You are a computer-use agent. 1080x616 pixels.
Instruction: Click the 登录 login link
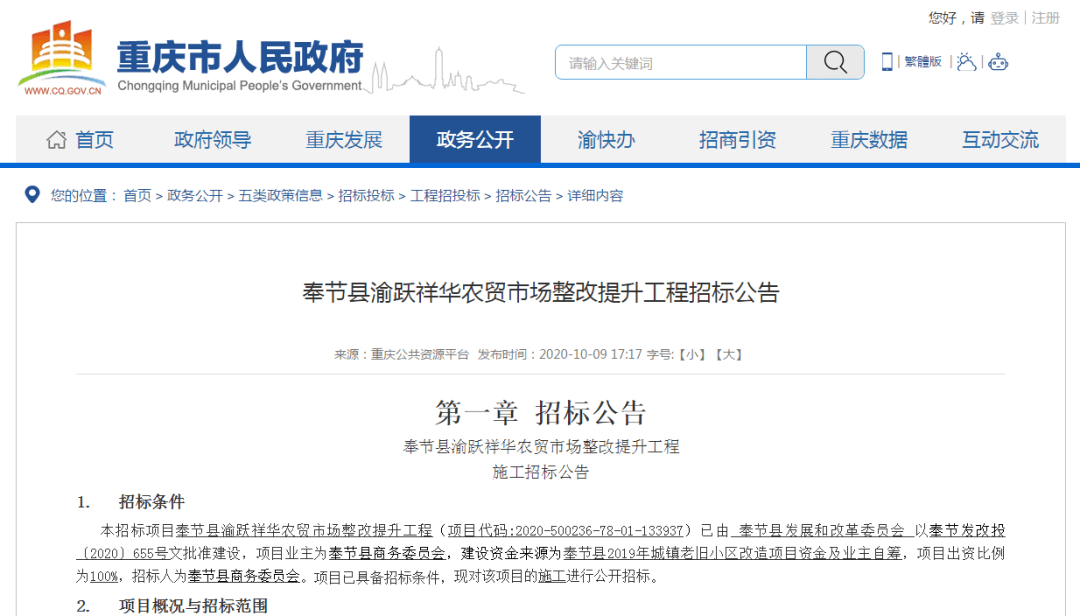(x=1005, y=18)
